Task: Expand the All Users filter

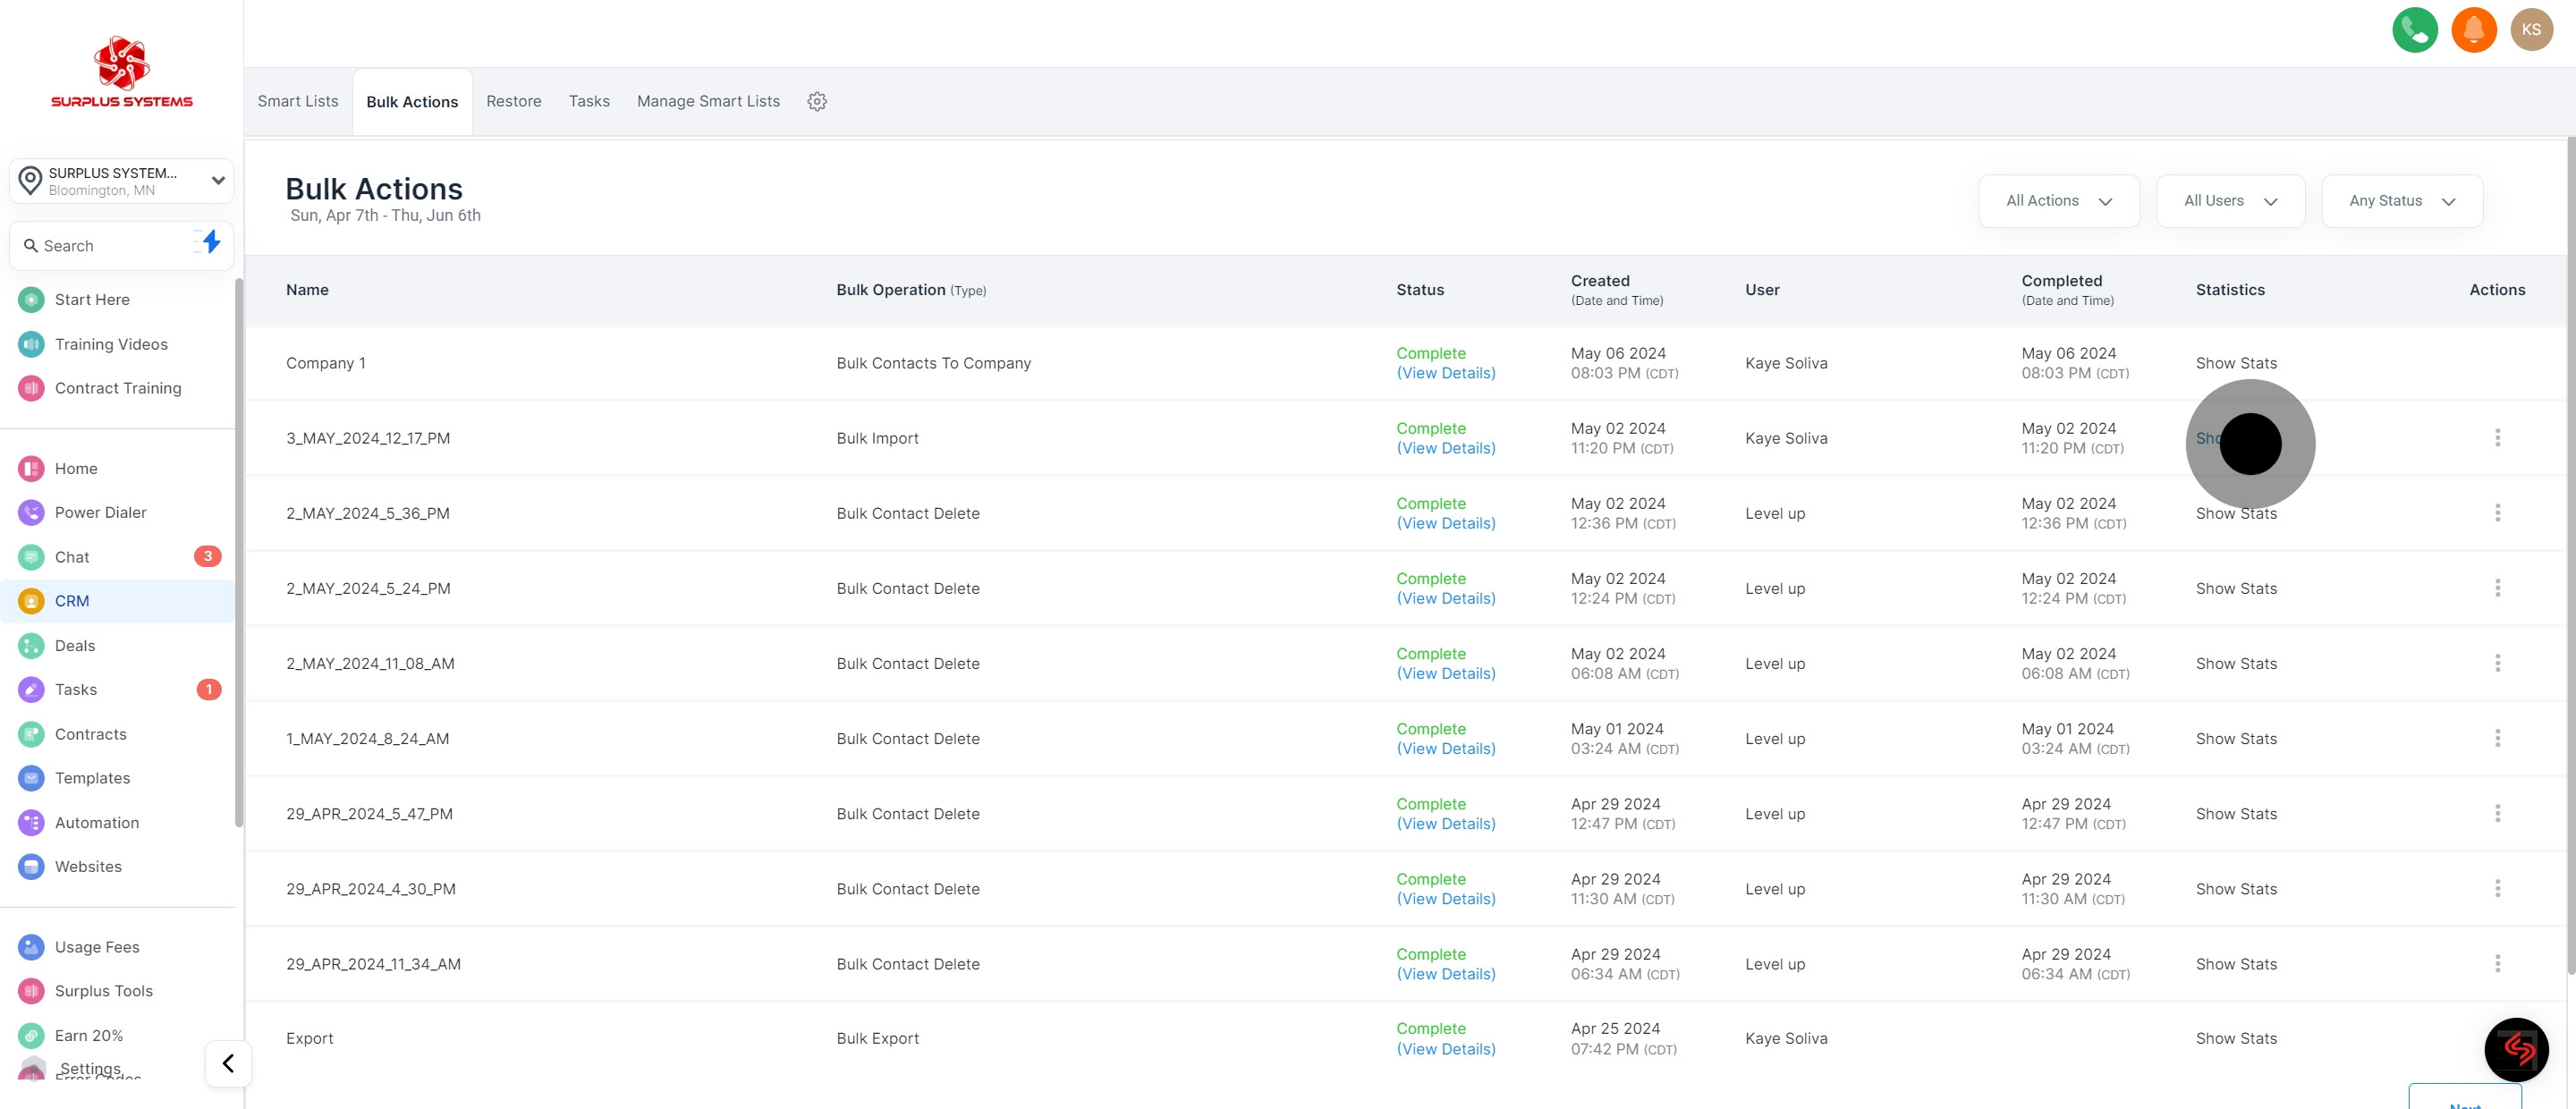Action: [x=2229, y=200]
